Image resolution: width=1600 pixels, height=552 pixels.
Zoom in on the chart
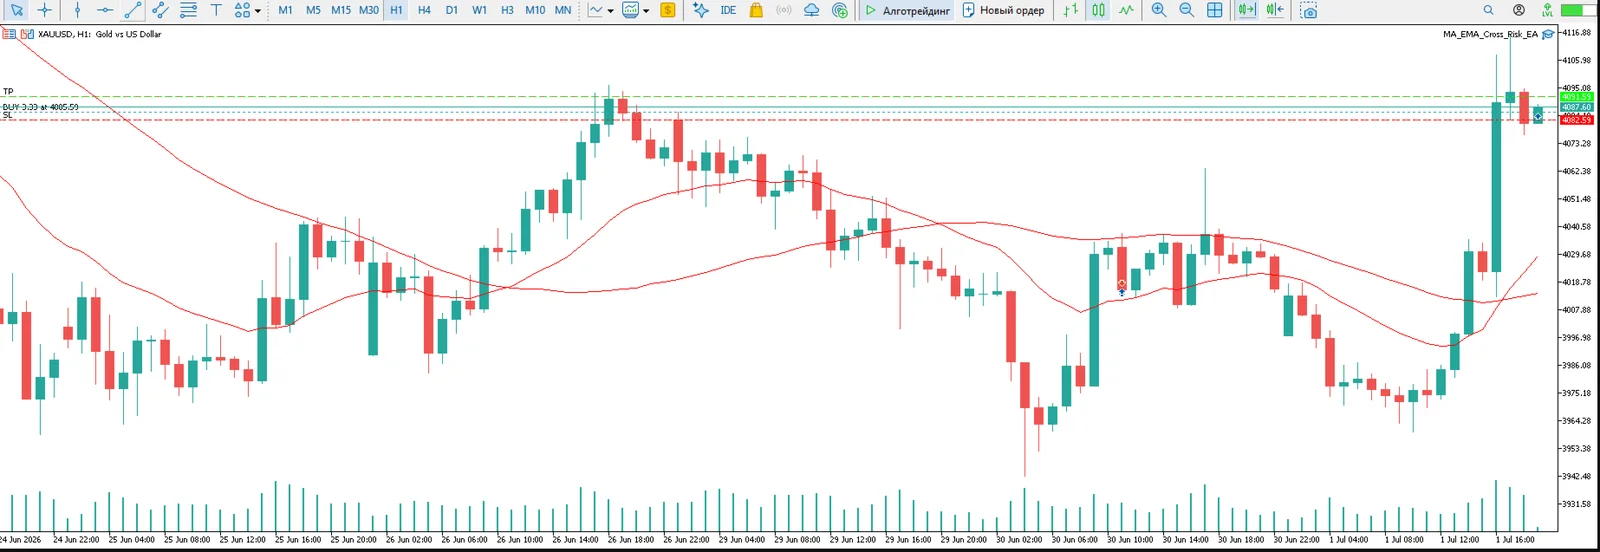(x=1159, y=10)
